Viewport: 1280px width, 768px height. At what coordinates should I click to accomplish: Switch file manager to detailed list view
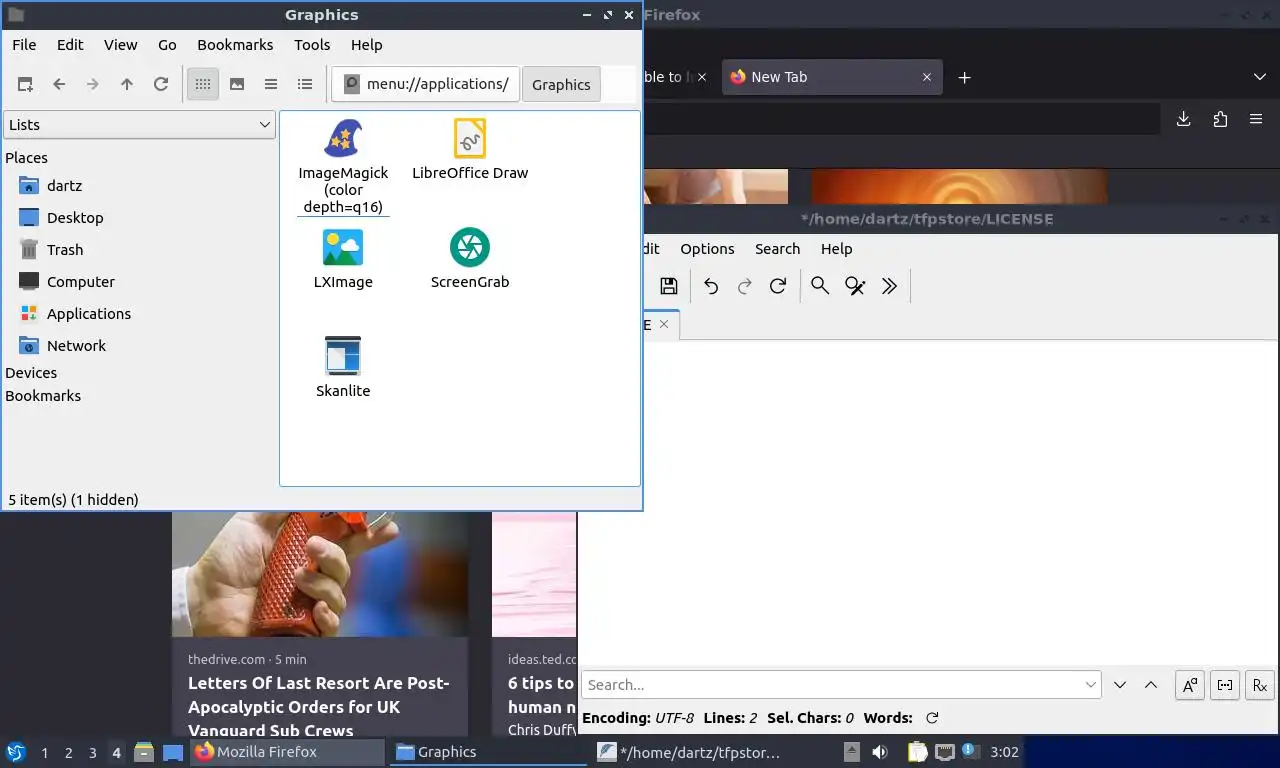tap(305, 84)
